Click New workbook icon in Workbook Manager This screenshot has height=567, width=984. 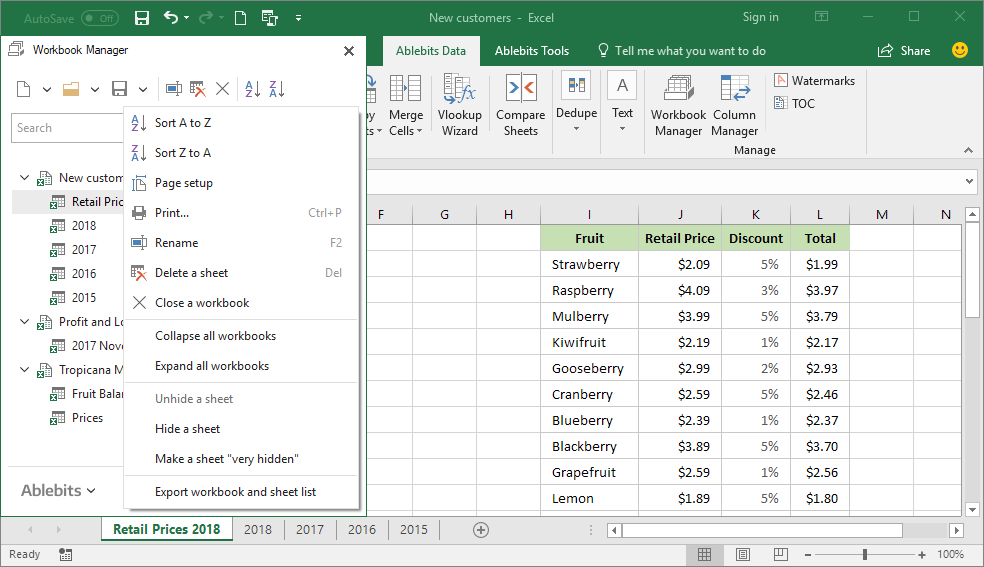(x=24, y=89)
